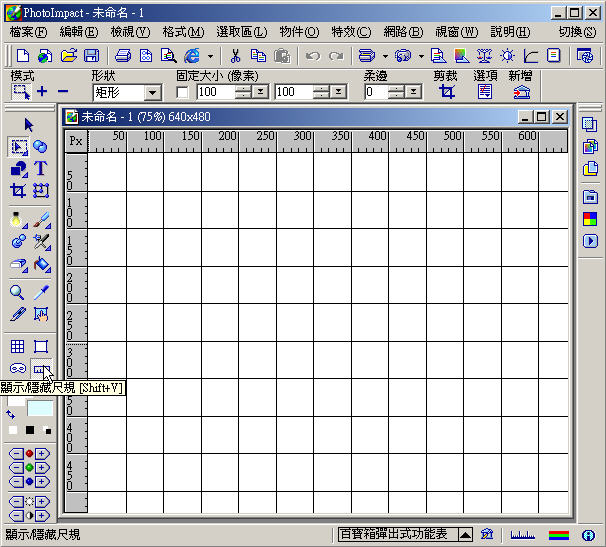Select the arrow Pick tool
This screenshot has width=606, height=547.
click(29, 124)
